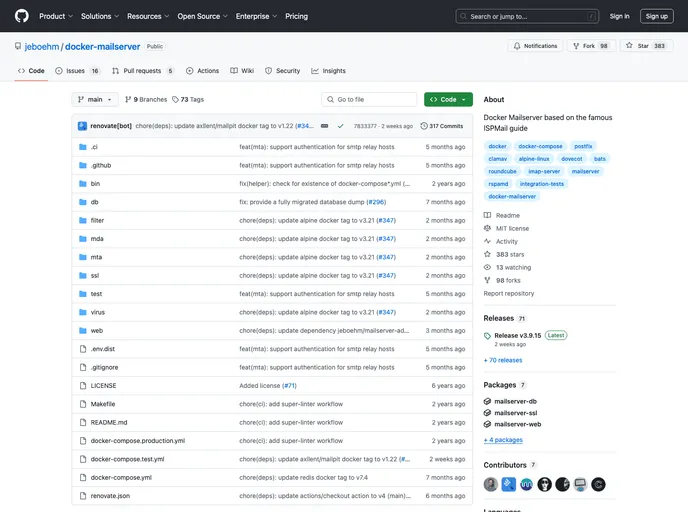Switch to the Issues tab
The height and width of the screenshot is (512, 688).
point(78,71)
